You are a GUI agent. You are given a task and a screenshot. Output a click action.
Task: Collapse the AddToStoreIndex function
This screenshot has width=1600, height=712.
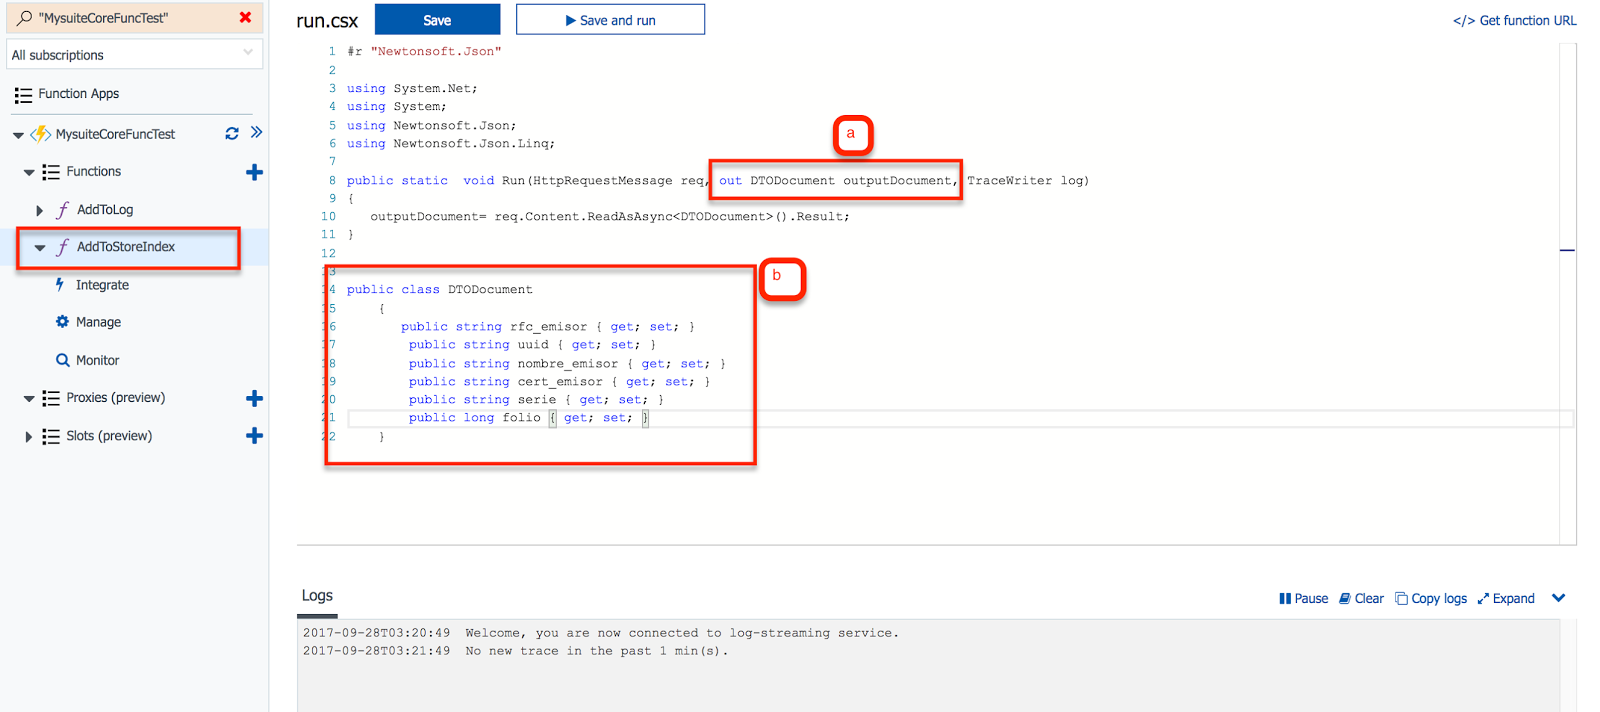click(x=40, y=247)
